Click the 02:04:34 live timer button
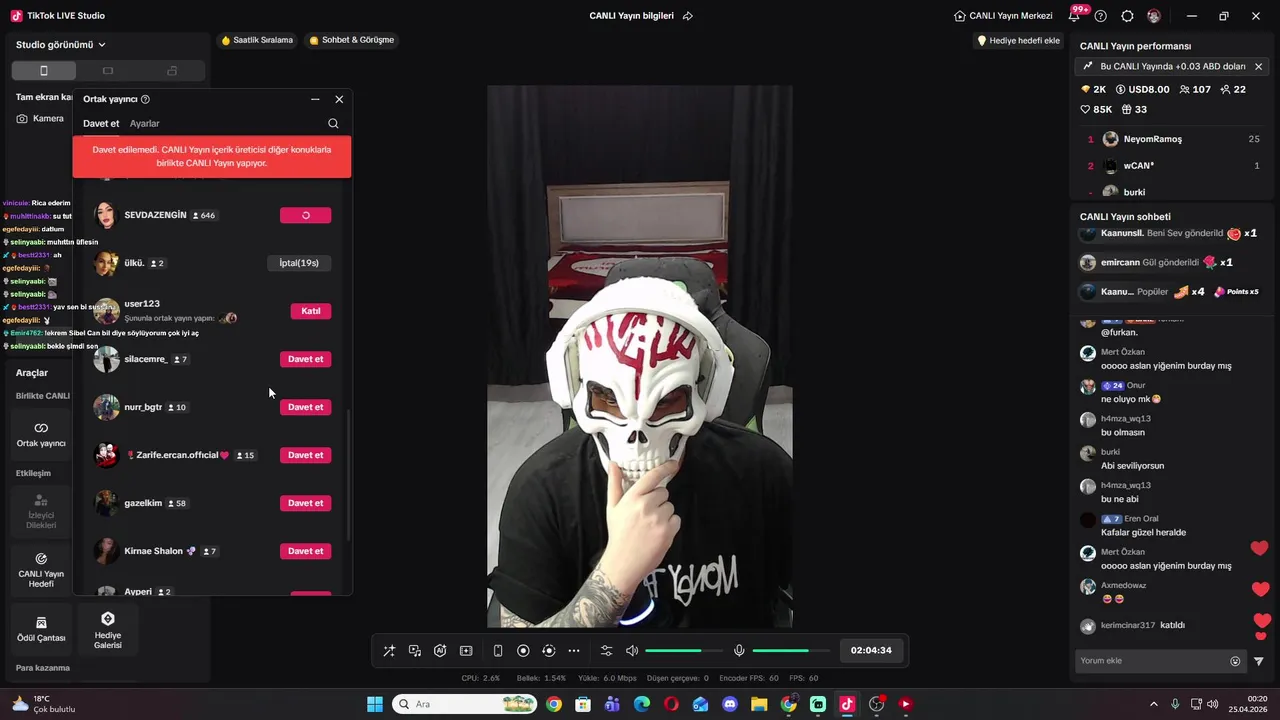 [871, 651]
